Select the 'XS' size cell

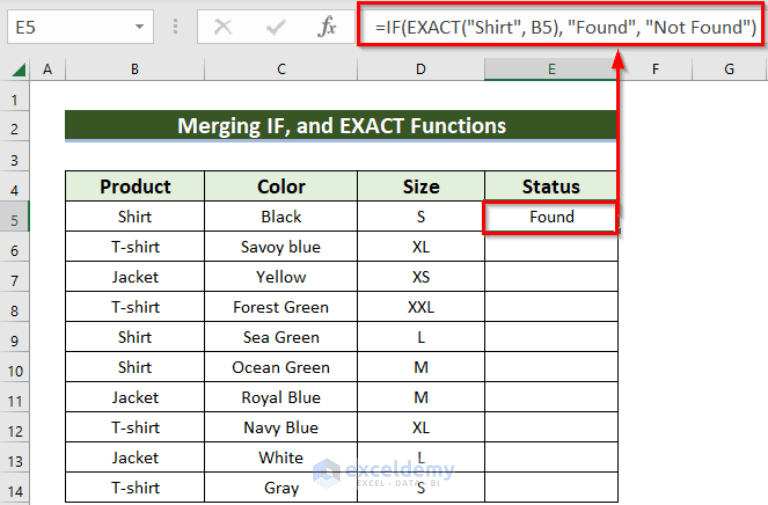tap(421, 277)
